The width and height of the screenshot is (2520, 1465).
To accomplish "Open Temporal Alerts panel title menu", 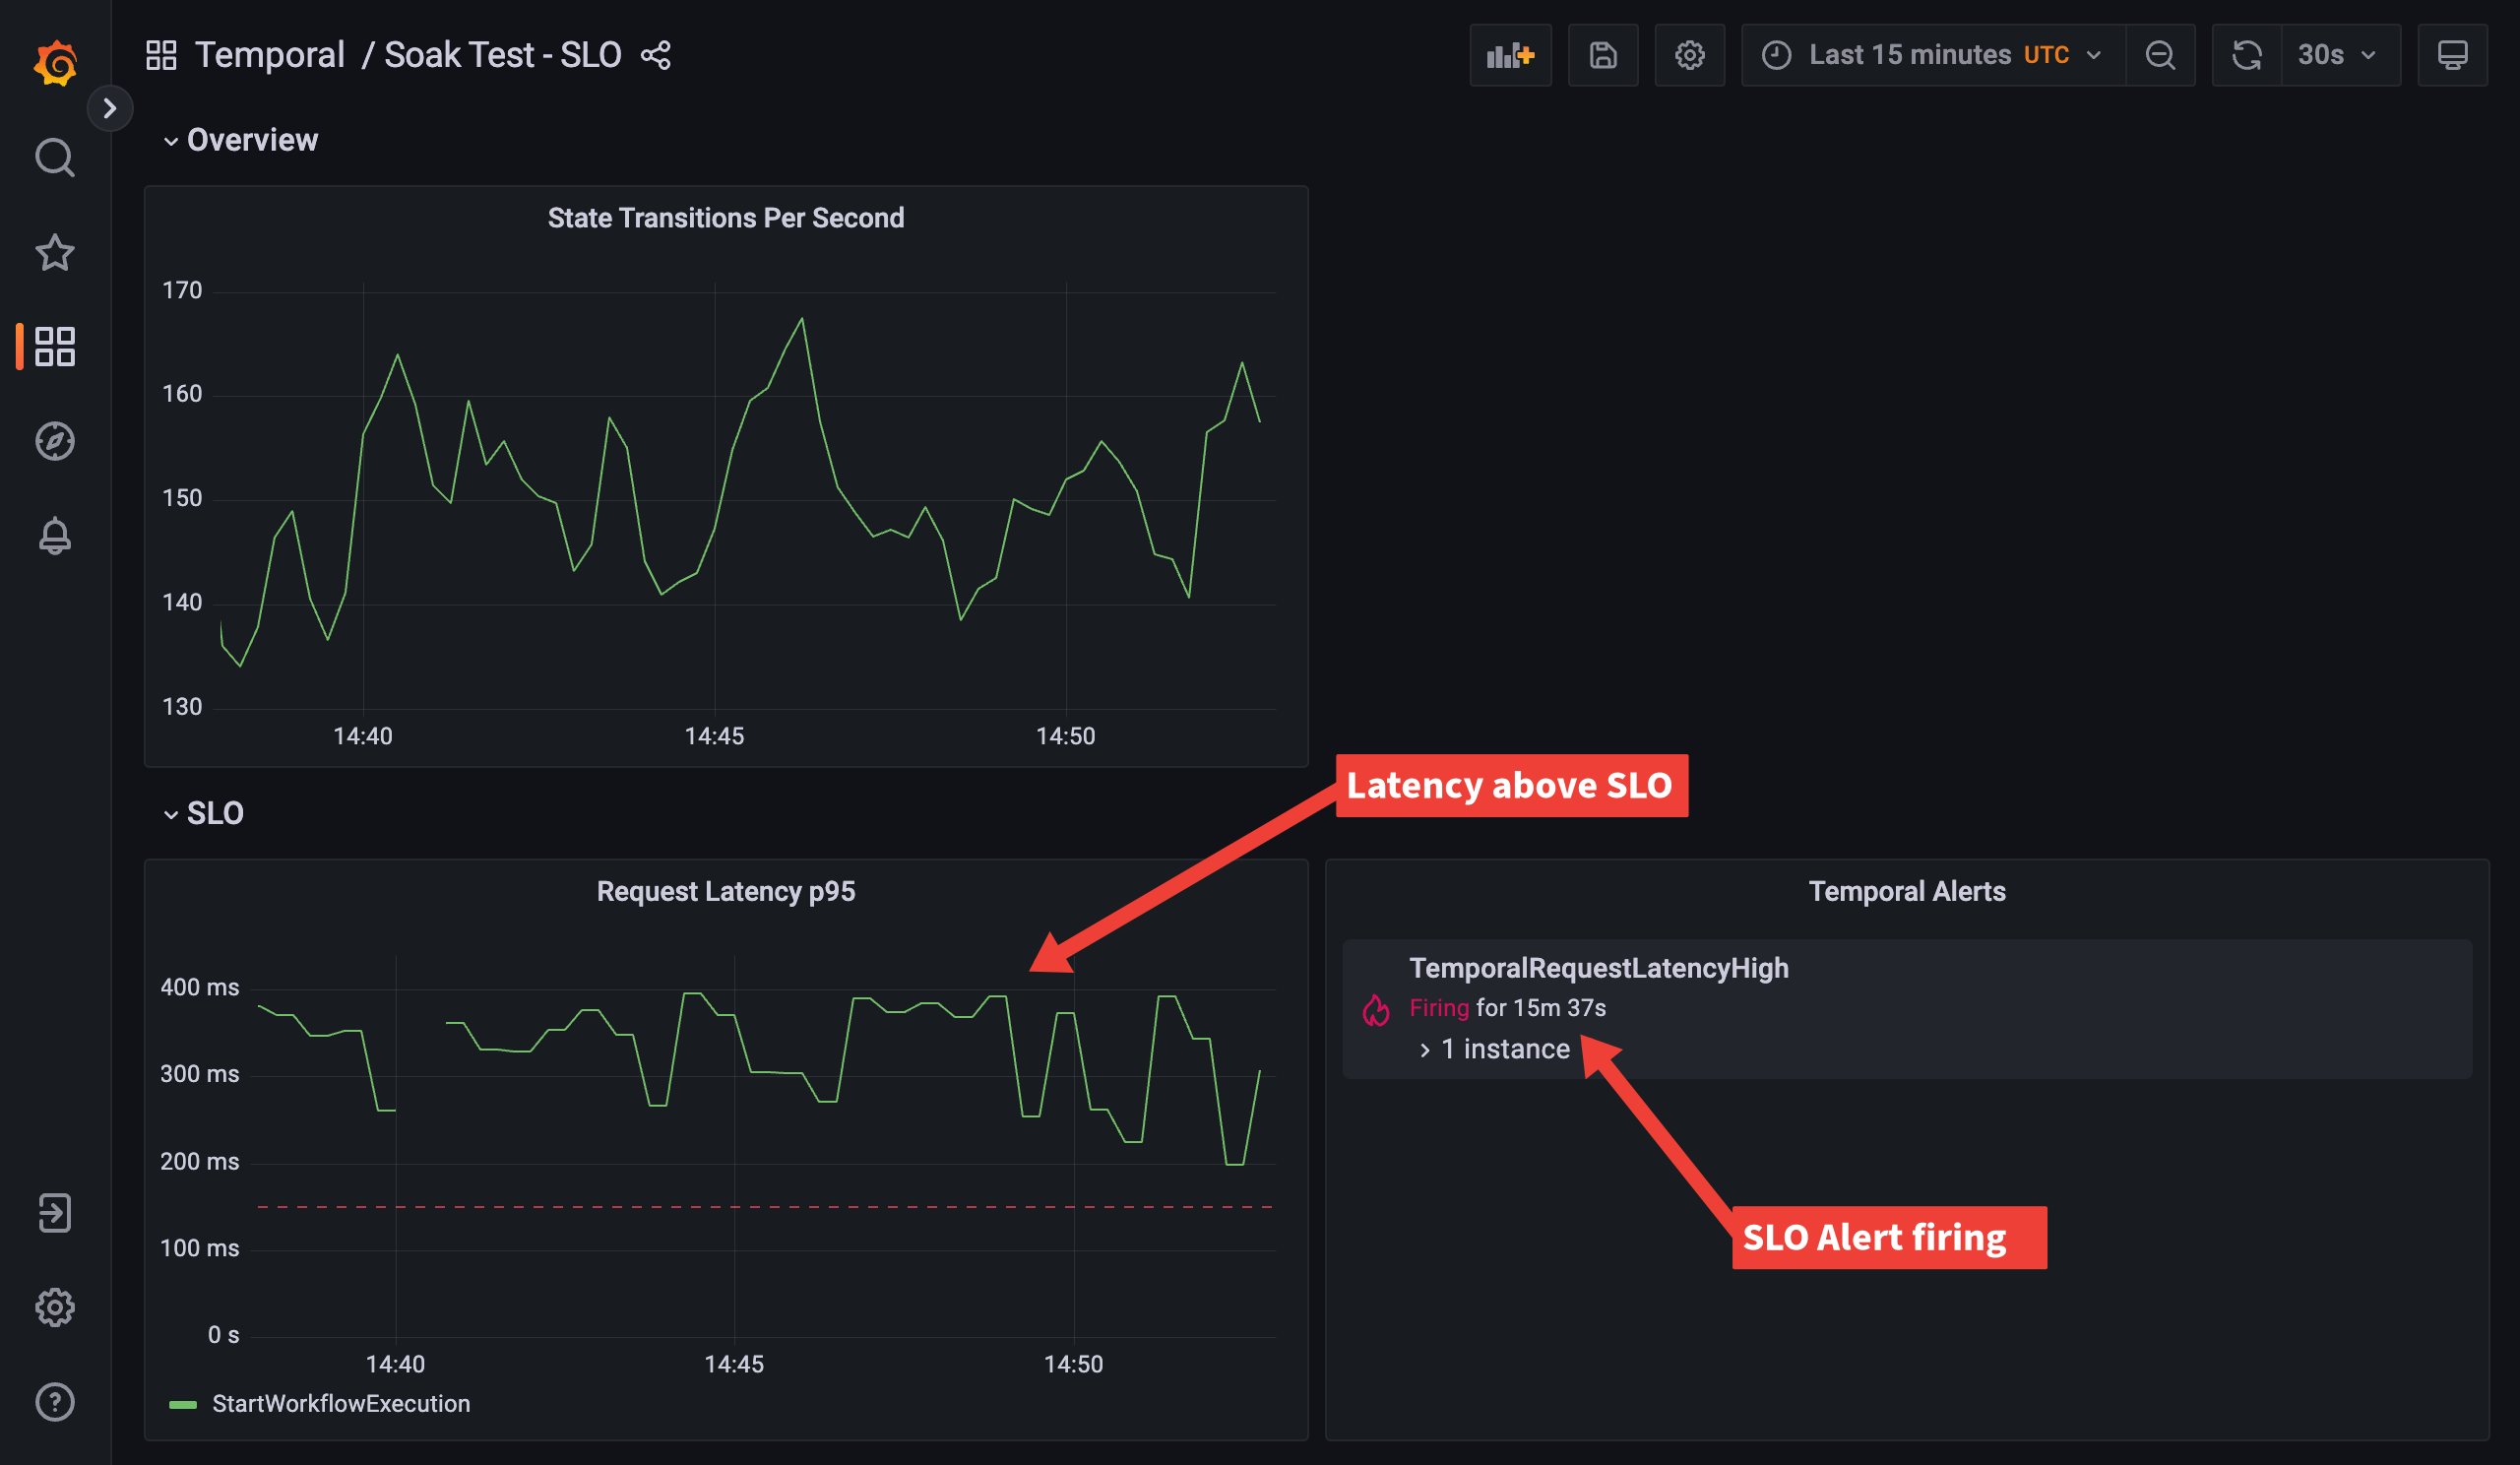I will pos(1907,891).
